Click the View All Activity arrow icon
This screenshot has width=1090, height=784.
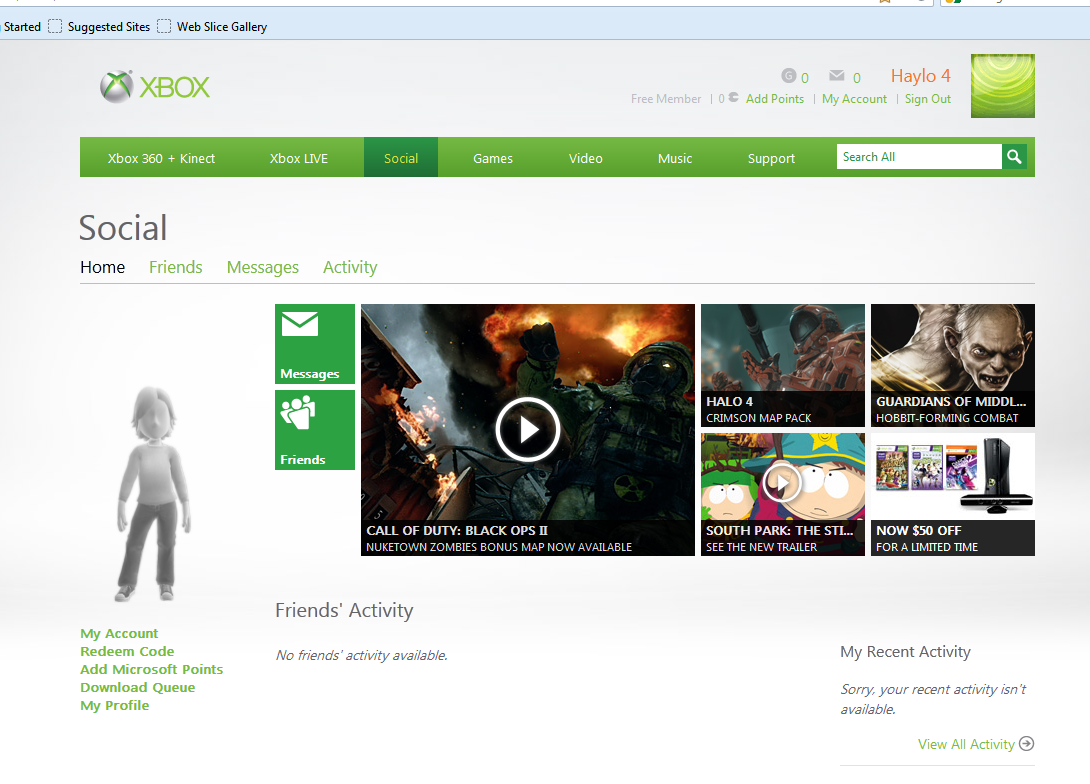(x=1027, y=744)
